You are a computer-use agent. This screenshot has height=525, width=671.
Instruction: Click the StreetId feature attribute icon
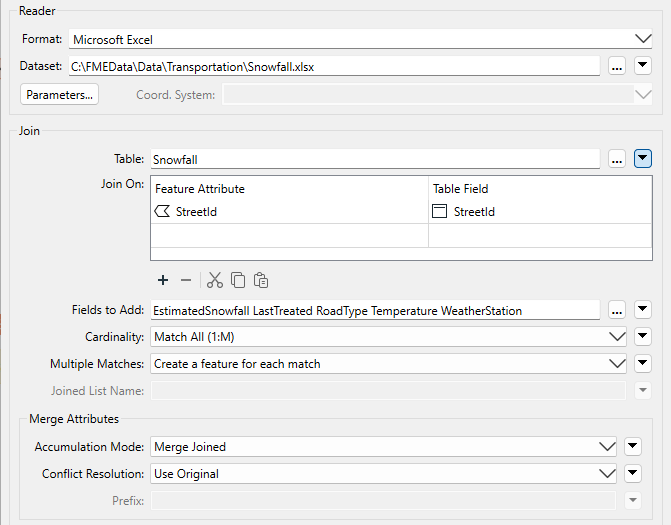click(162, 211)
